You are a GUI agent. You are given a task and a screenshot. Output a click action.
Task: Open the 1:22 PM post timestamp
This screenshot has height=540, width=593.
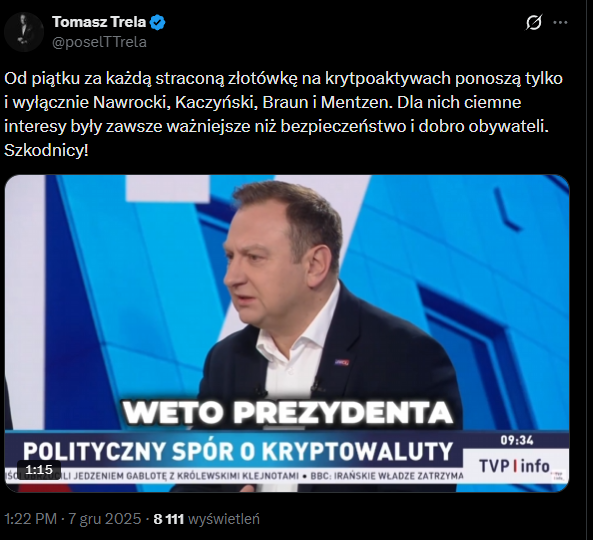click(30, 519)
